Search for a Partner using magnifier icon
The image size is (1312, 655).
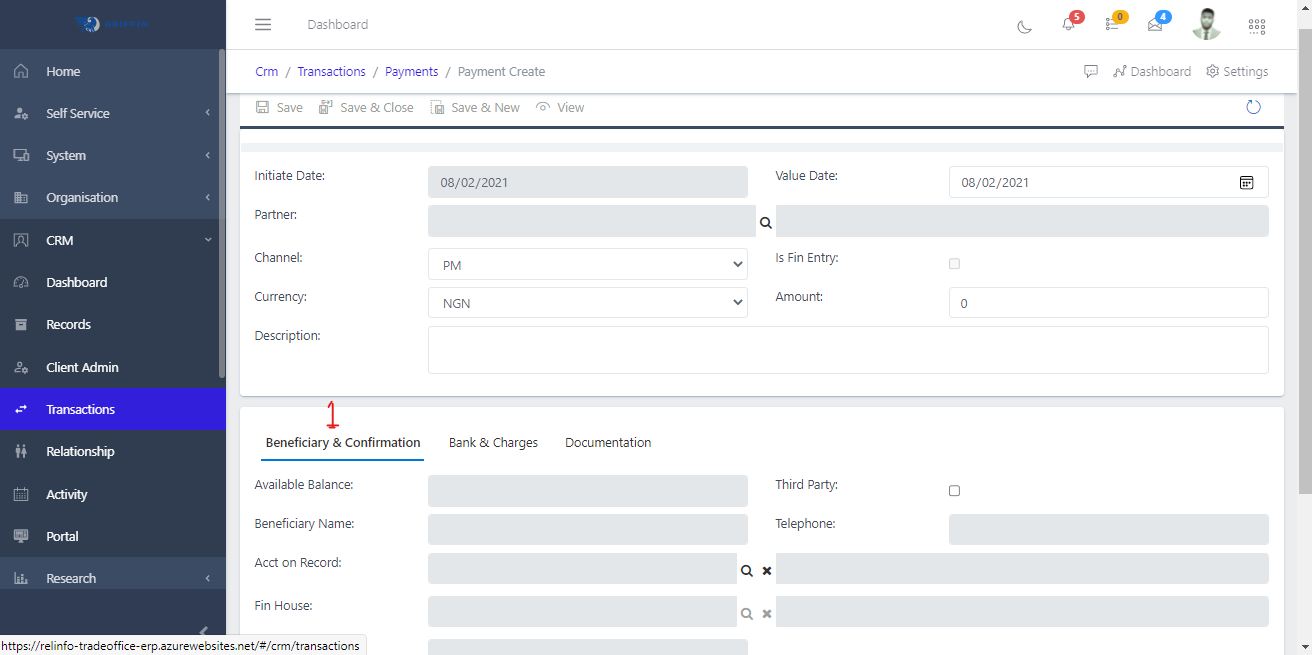(765, 221)
